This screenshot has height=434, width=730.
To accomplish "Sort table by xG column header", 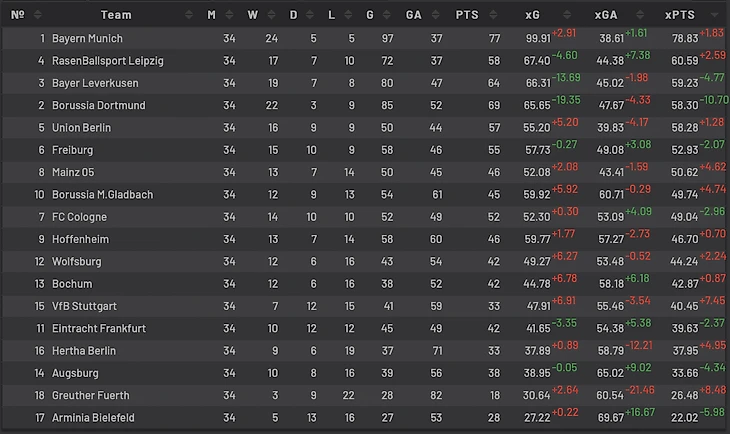I will click(x=532, y=15).
